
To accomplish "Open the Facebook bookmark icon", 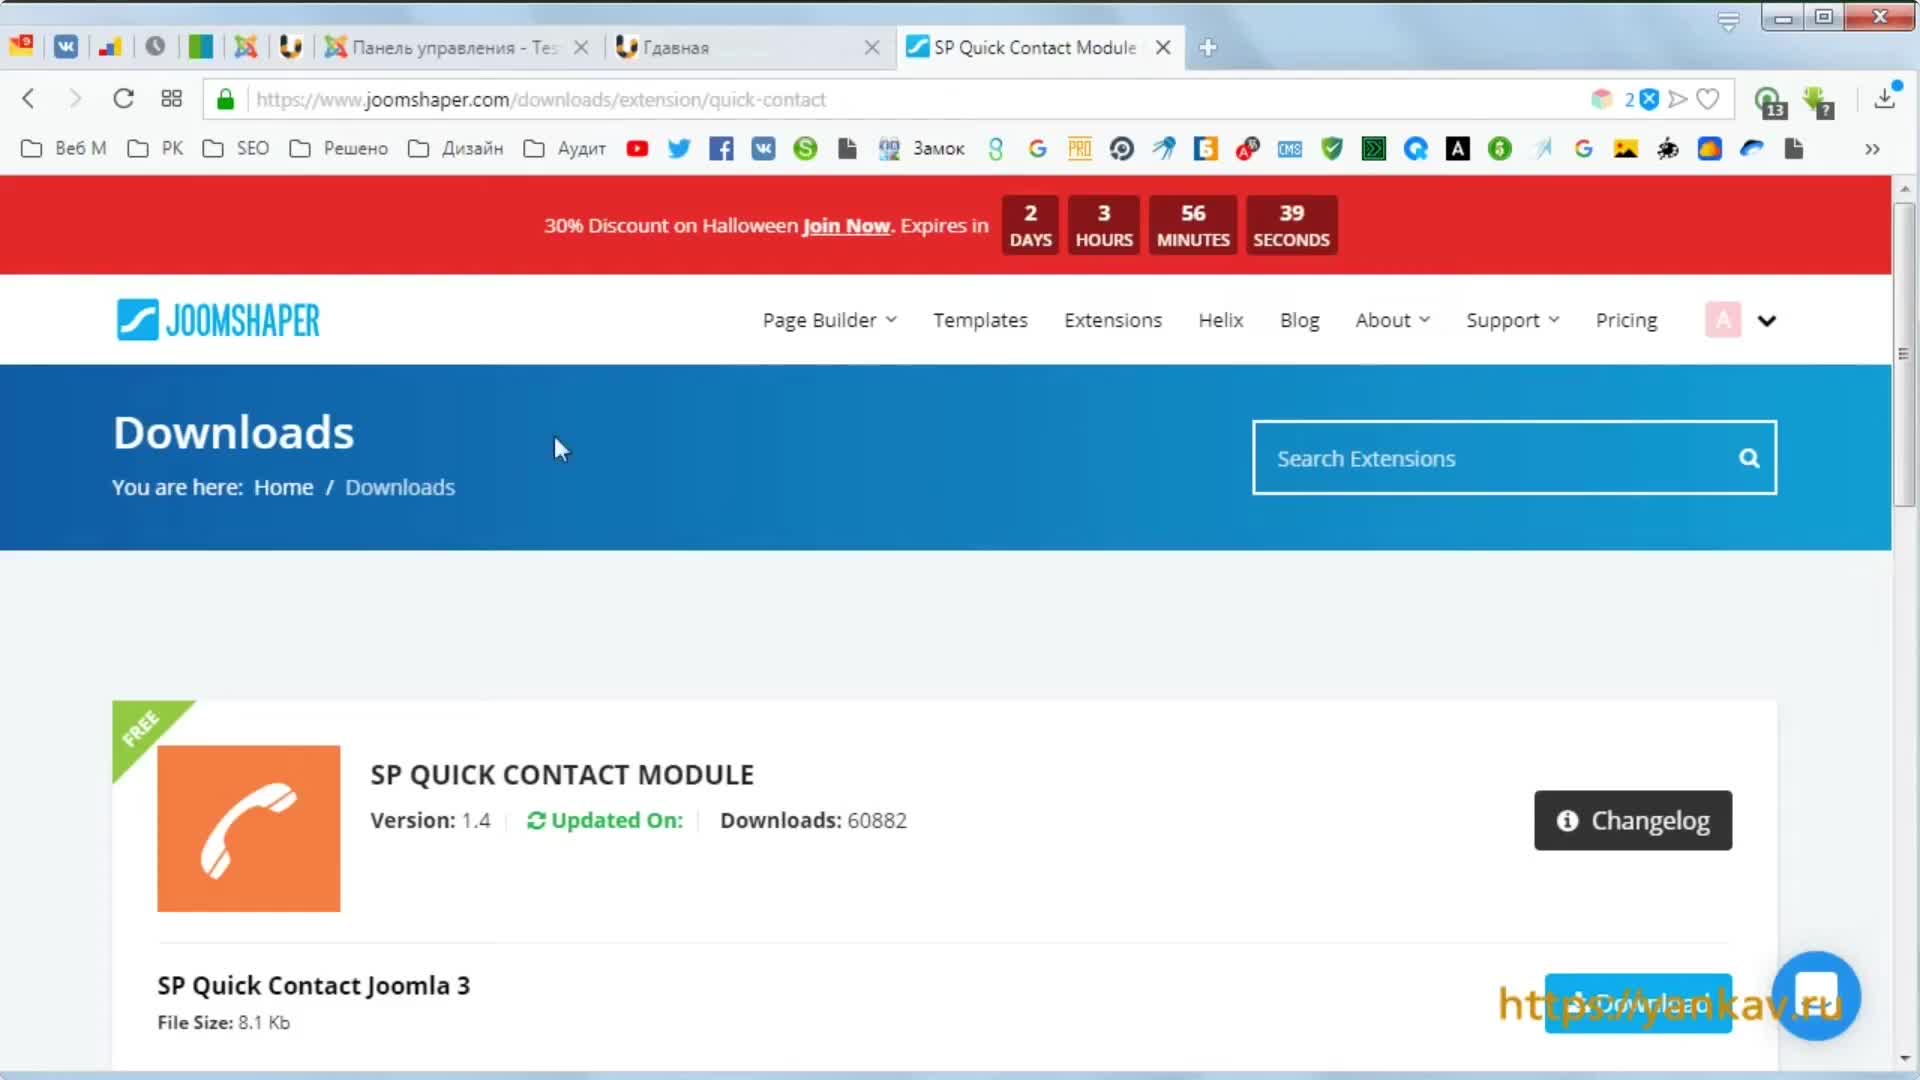I will click(721, 149).
